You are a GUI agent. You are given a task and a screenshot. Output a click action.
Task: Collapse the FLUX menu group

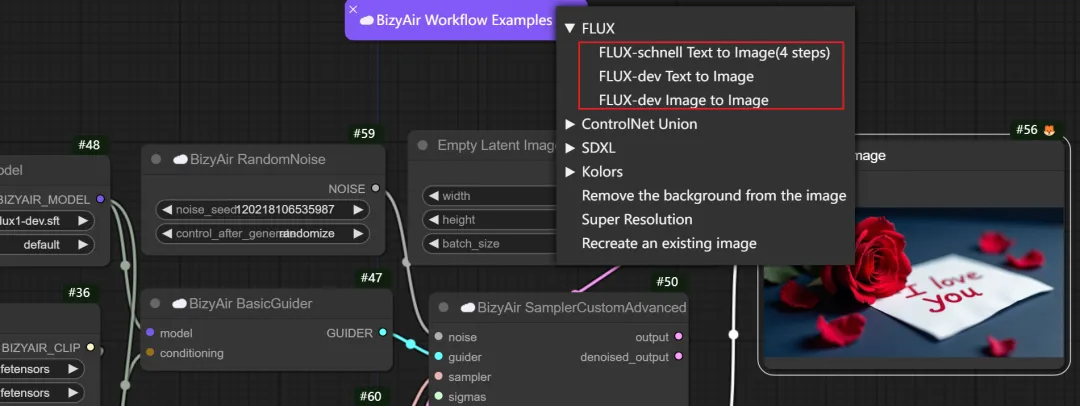pyautogui.click(x=570, y=28)
